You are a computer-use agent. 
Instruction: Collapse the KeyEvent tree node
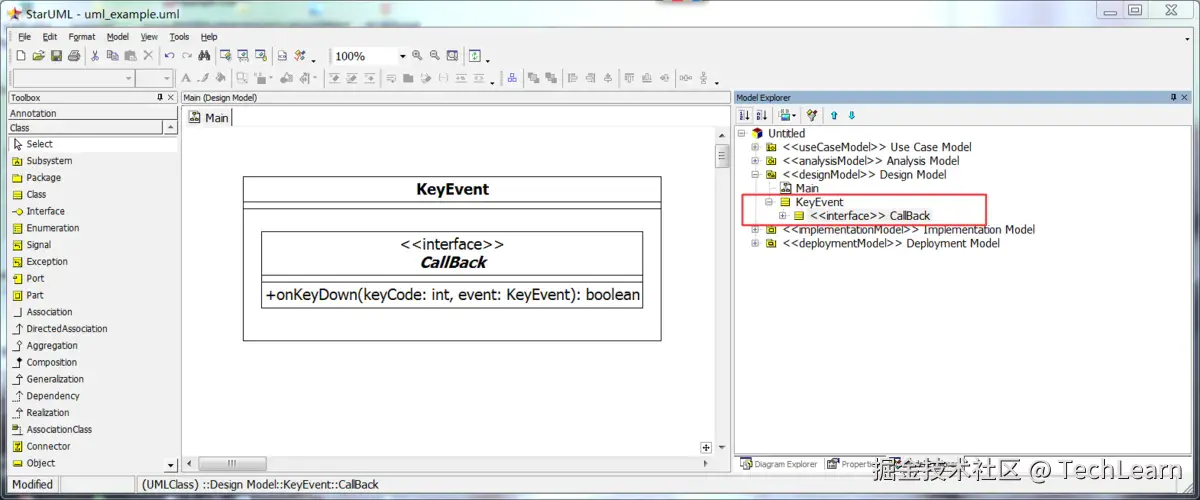(770, 202)
